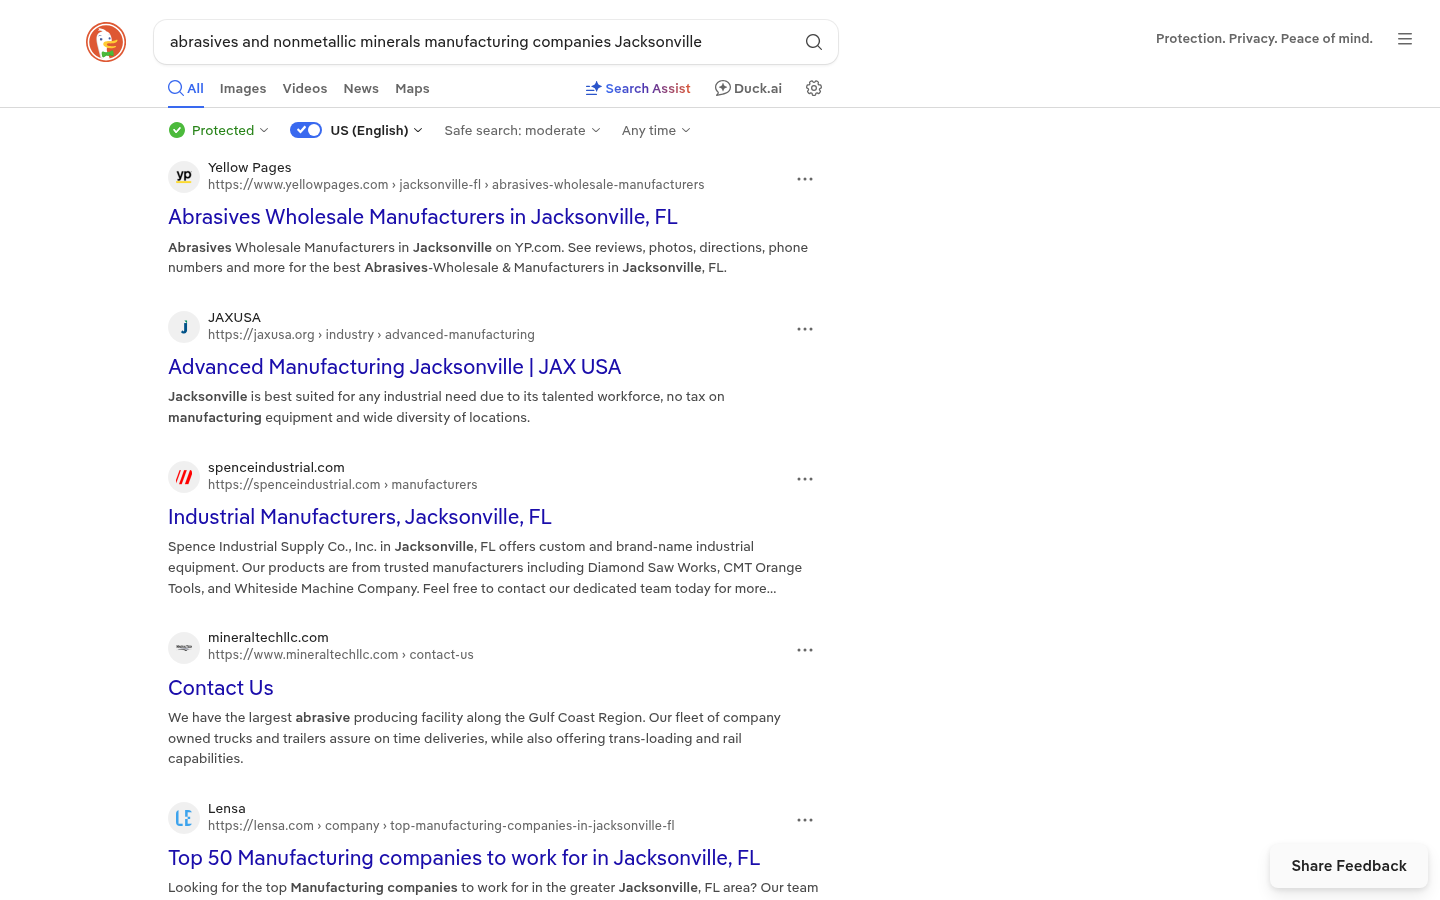Switch to the Images tab
Screen dimensions: 1440x900
243,88
